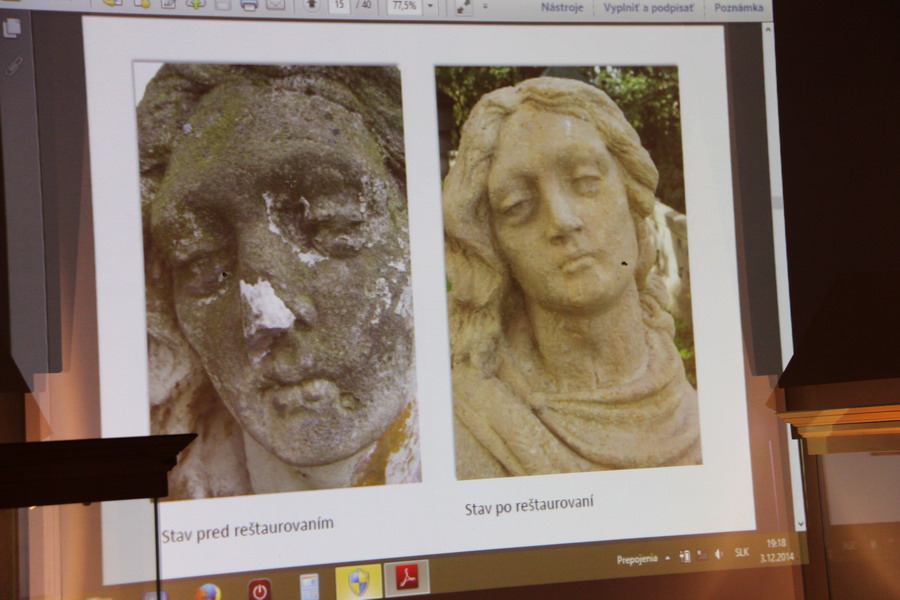Click the Print icon in the Reader toolbar

click(x=249, y=5)
